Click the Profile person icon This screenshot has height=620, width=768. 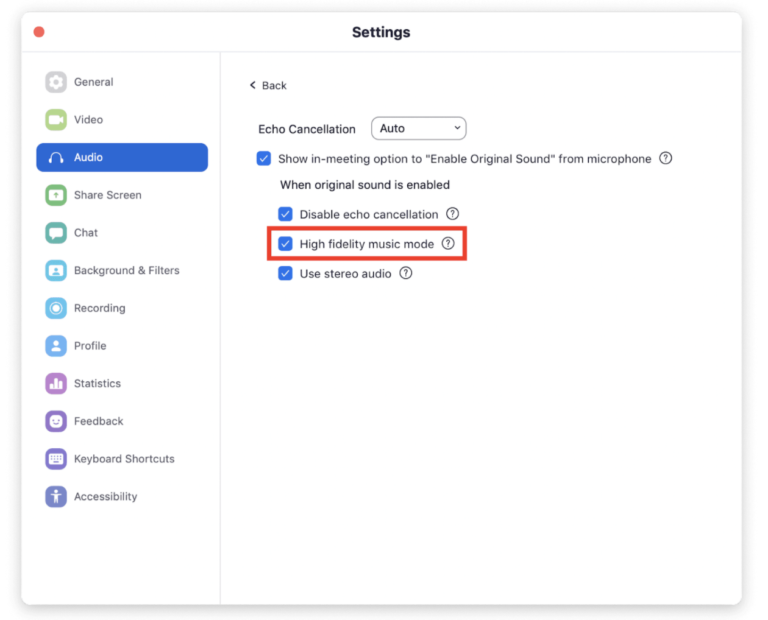coord(56,346)
